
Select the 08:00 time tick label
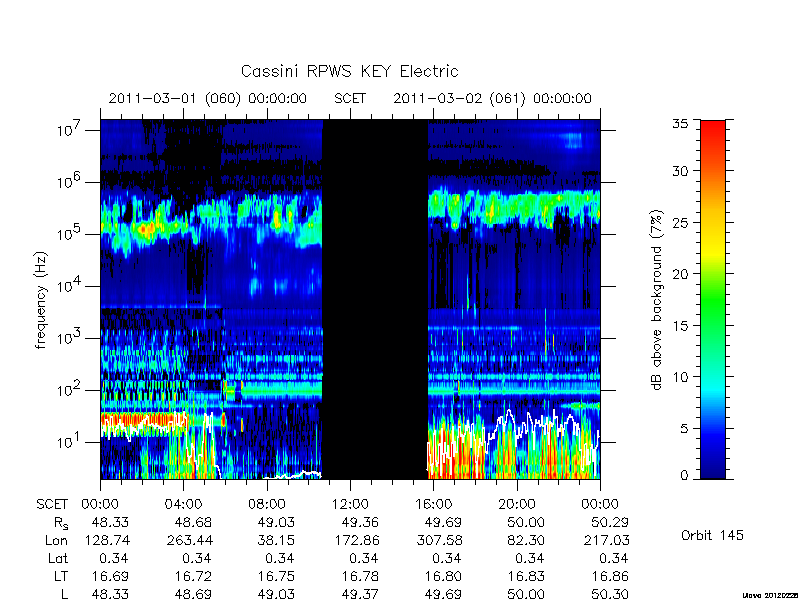[x=267, y=504]
